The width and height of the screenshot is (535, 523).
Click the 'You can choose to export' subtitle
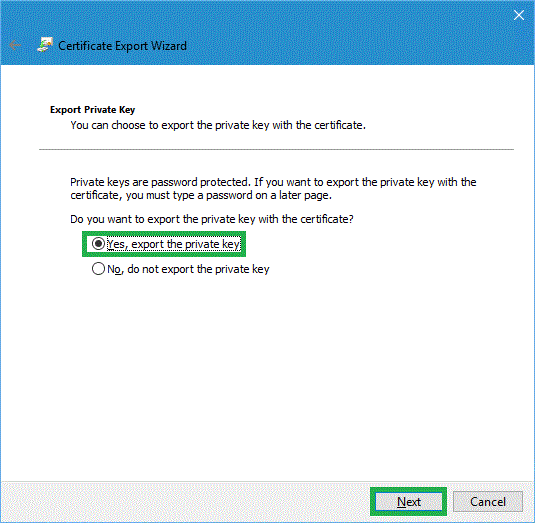point(218,125)
